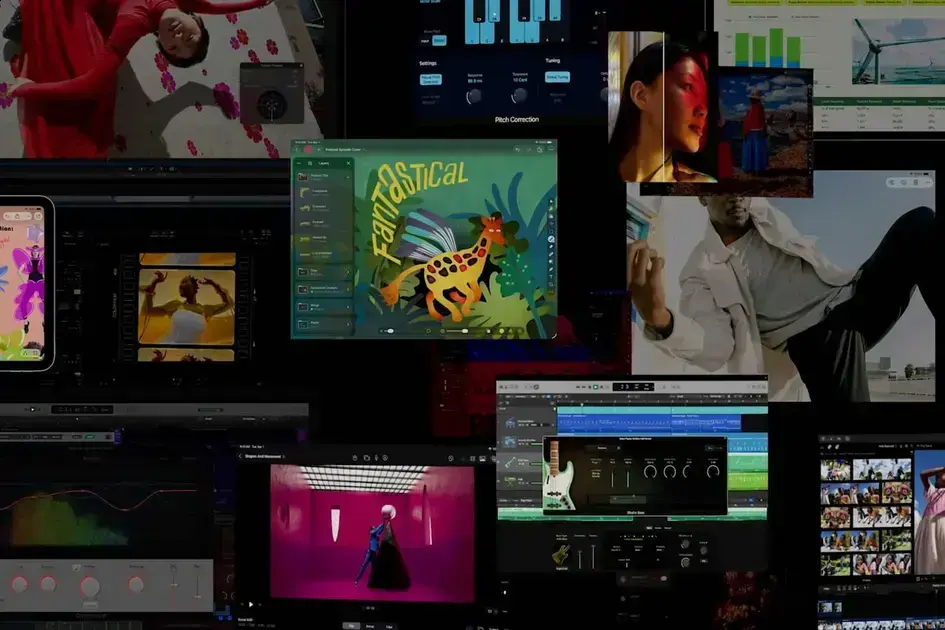Click the Response knob in Pitch Correction
The width and height of the screenshot is (945, 630).
tap(474, 95)
